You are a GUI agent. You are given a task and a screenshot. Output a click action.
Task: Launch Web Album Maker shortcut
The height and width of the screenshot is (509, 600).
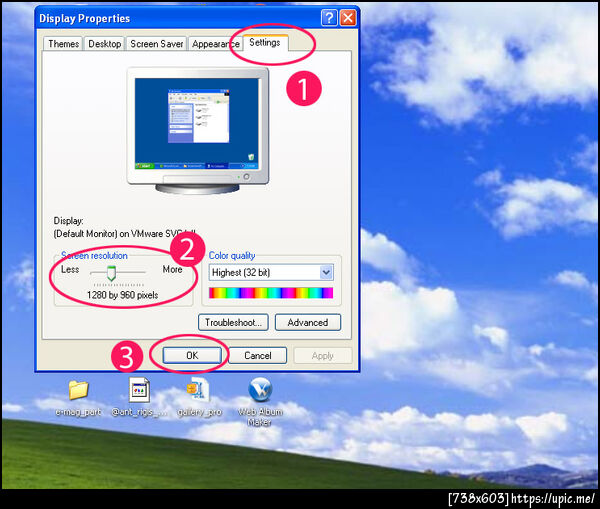point(260,390)
